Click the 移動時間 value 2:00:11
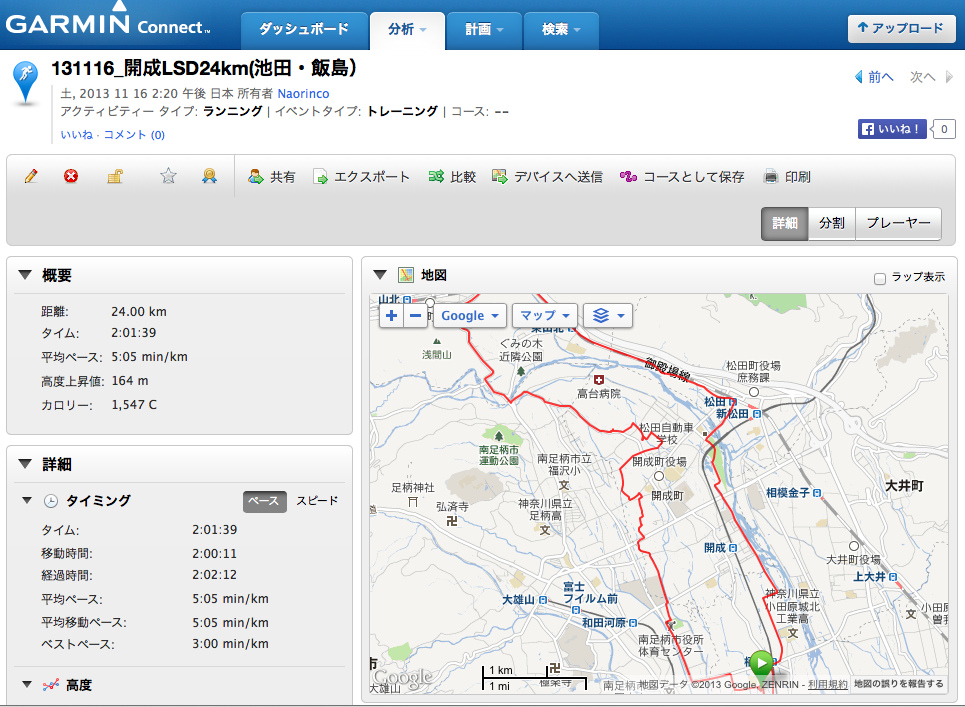This screenshot has width=965, height=707. (x=214, y=554)
